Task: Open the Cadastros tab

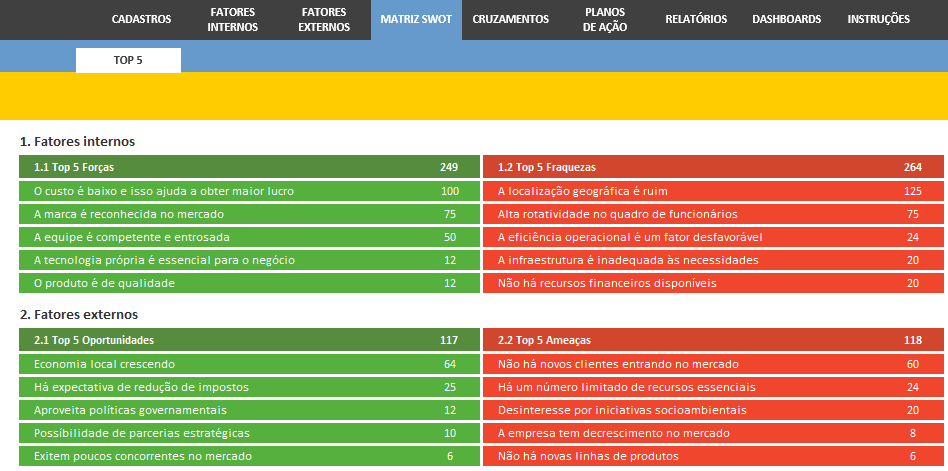Action: coord(141,19)
